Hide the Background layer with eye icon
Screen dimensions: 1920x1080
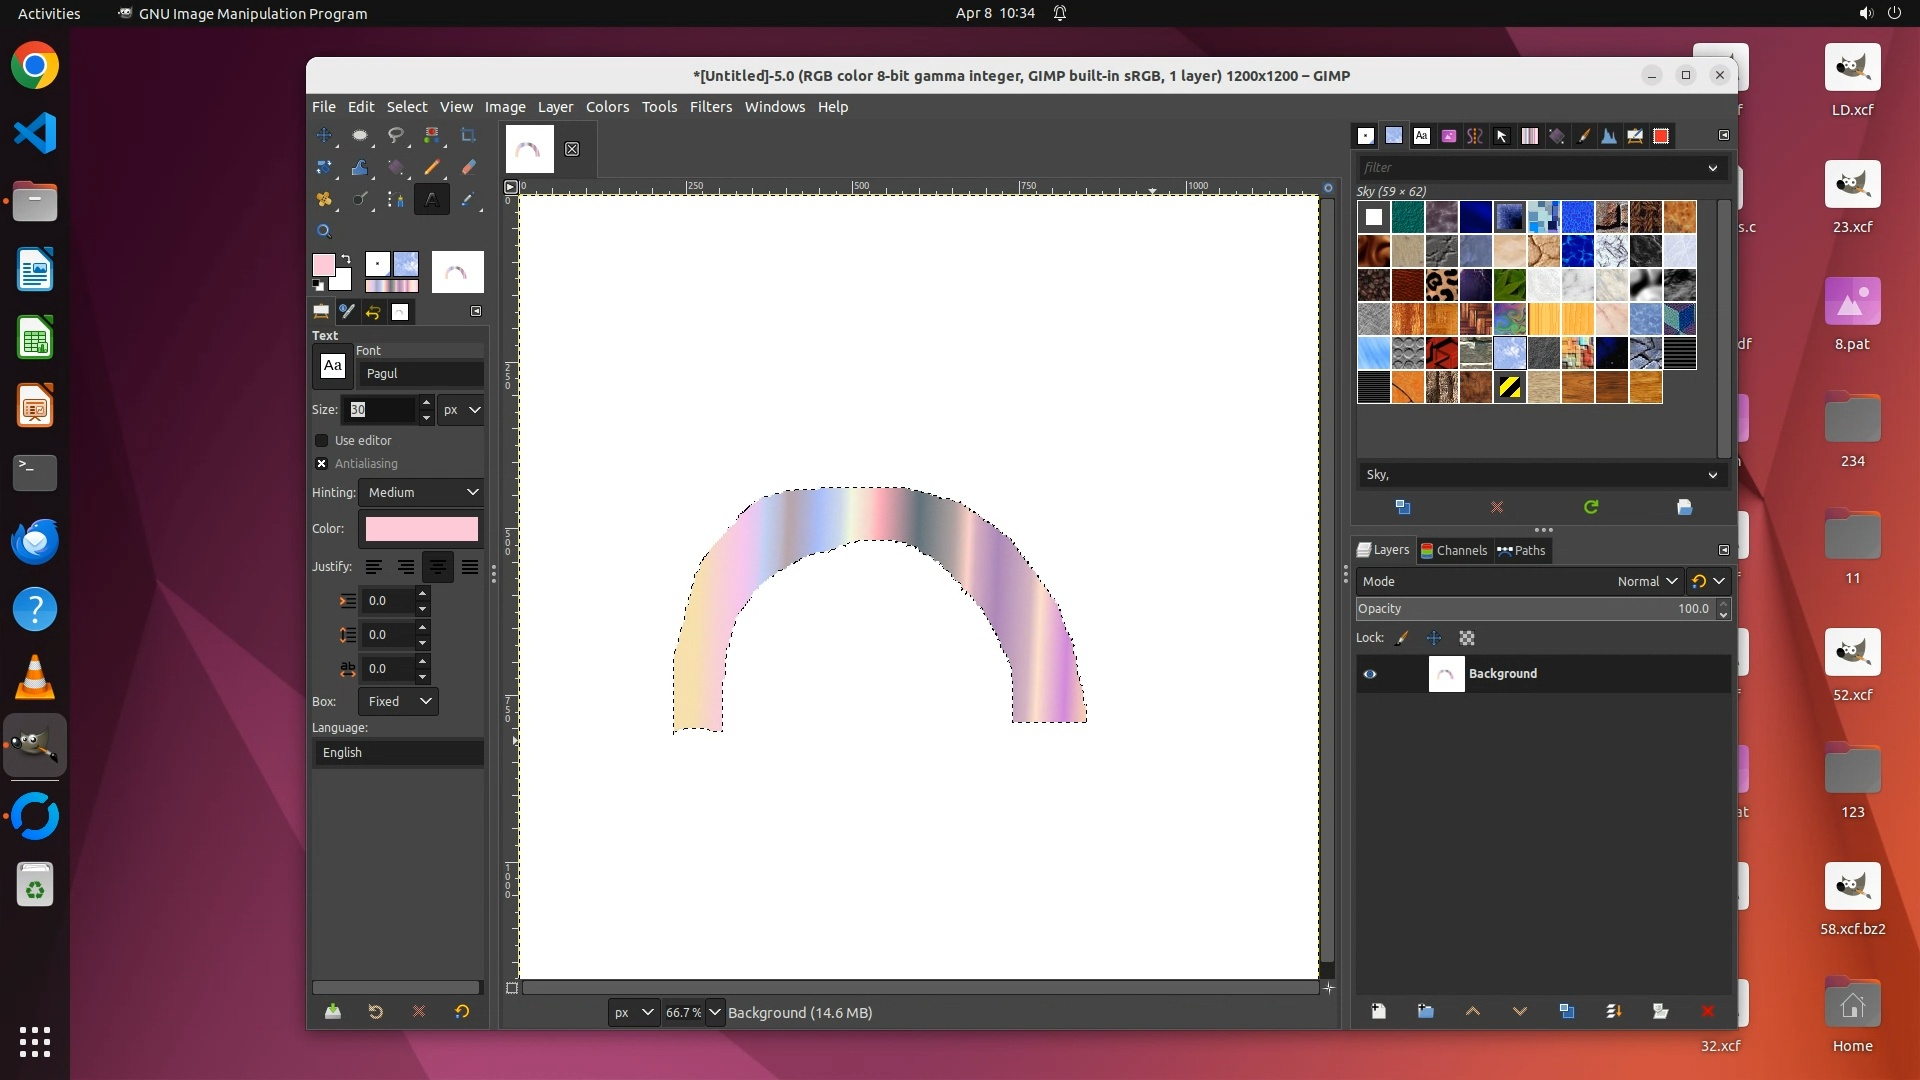(x=1370, y=674)
